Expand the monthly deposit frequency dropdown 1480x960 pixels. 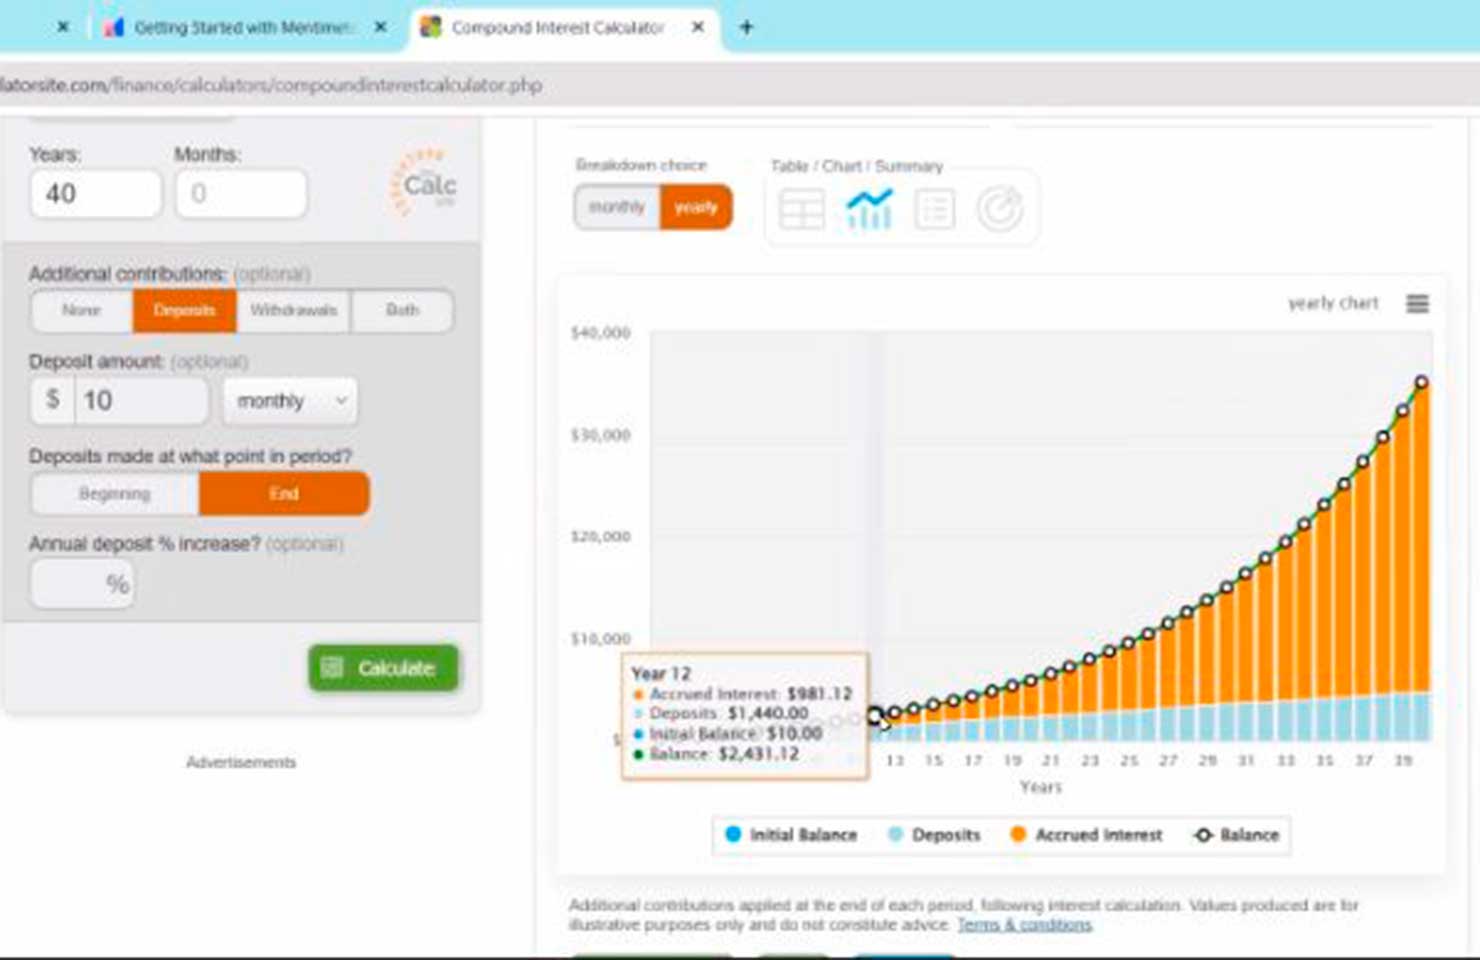point(290,401)
